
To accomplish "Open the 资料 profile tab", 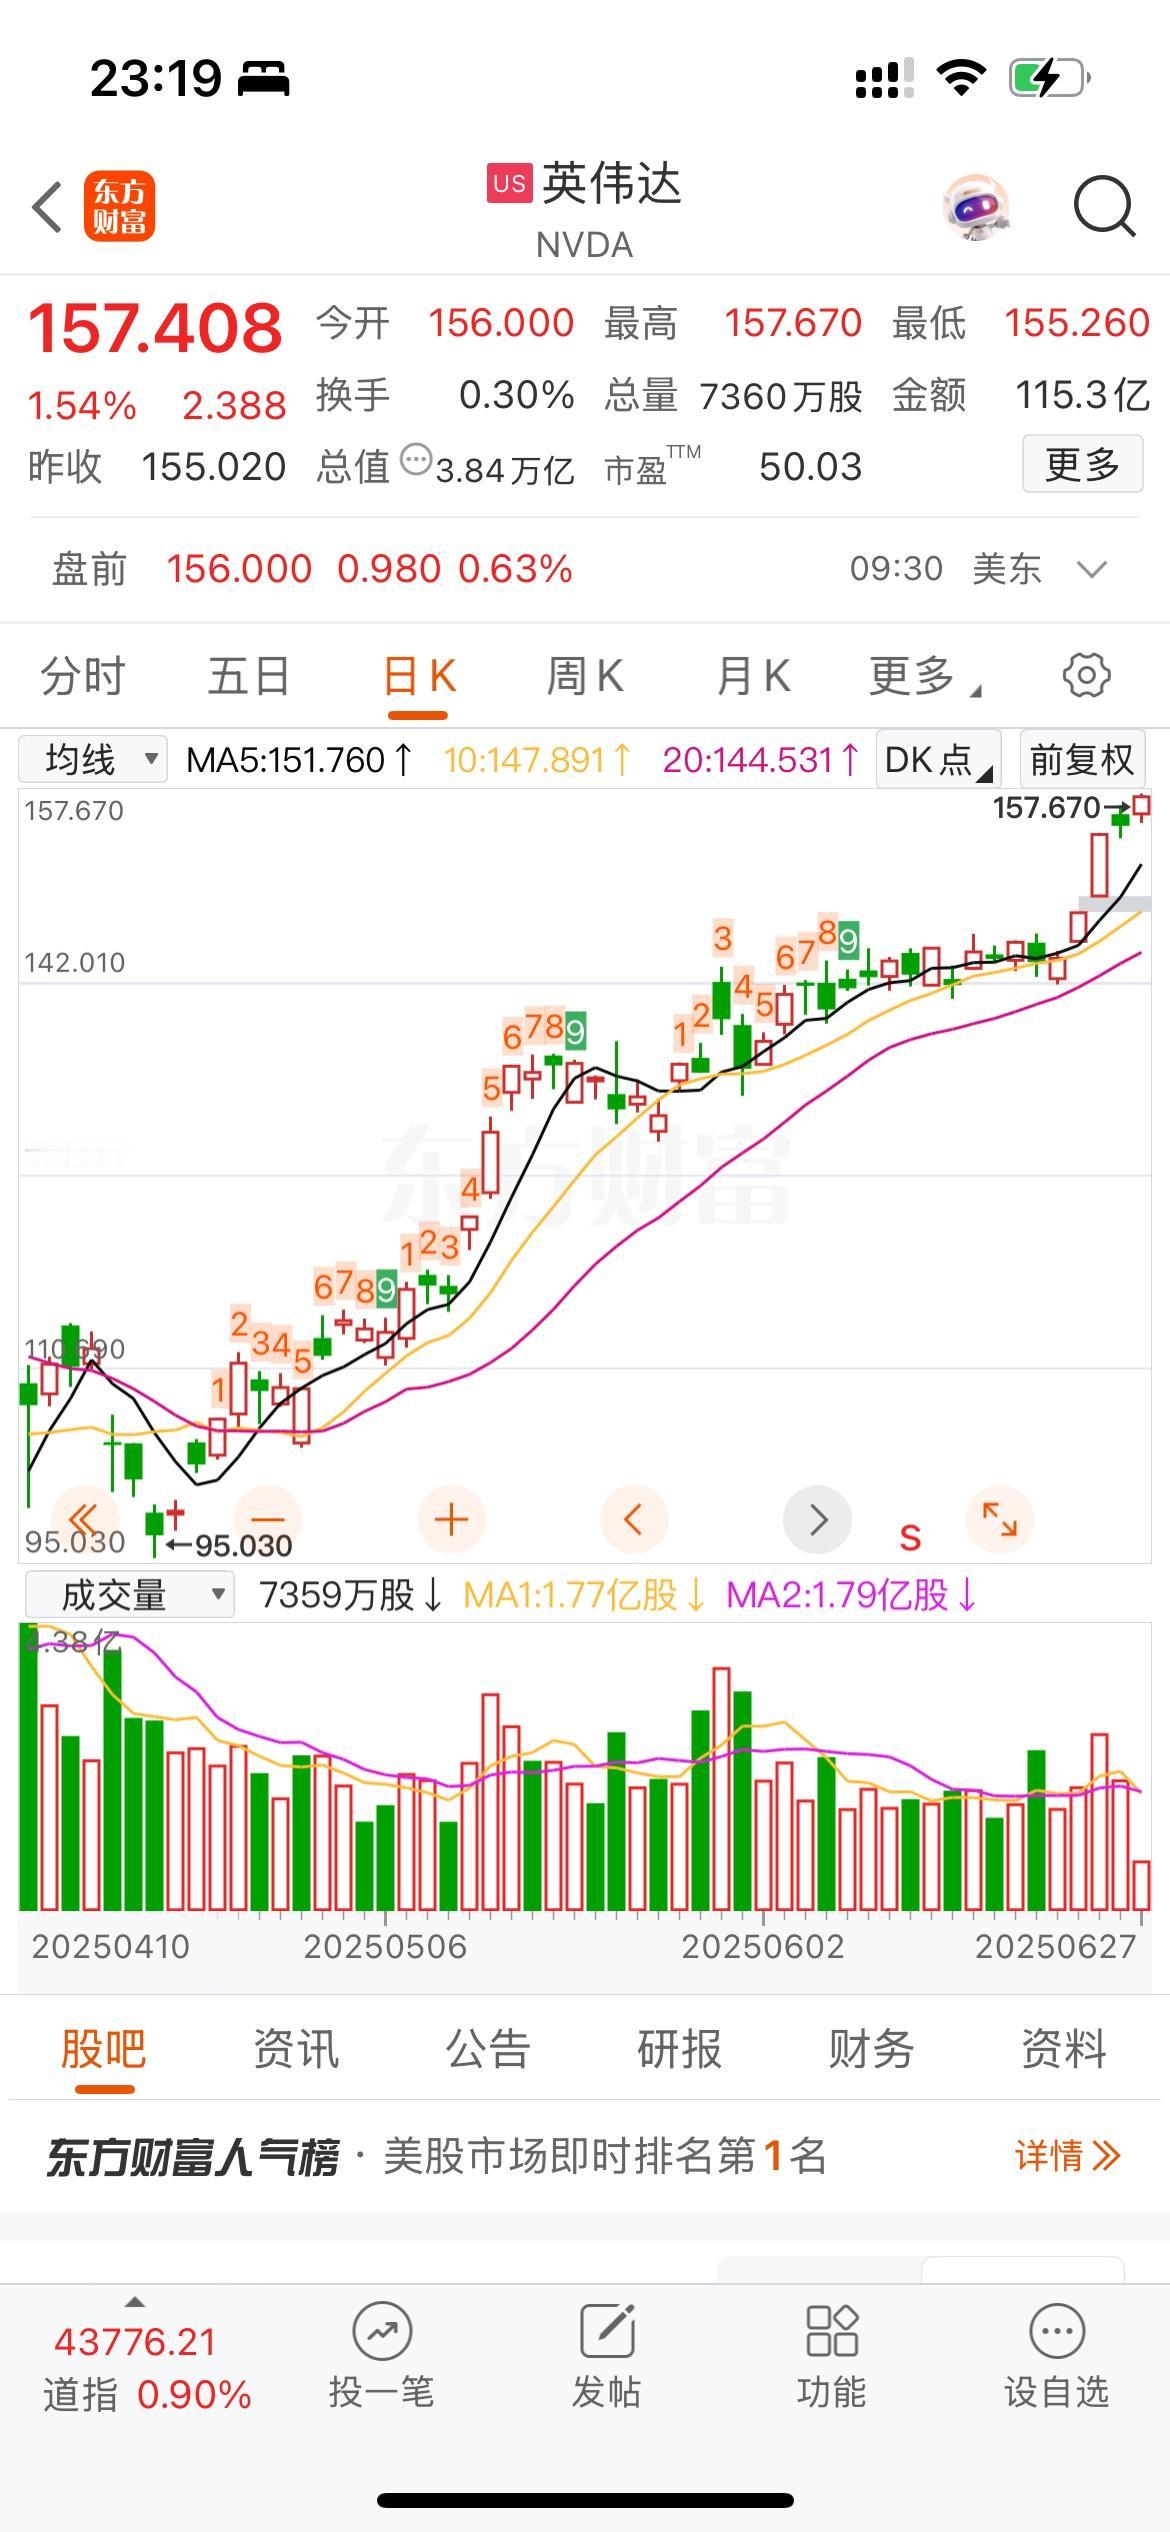I will point(1063,2049).
